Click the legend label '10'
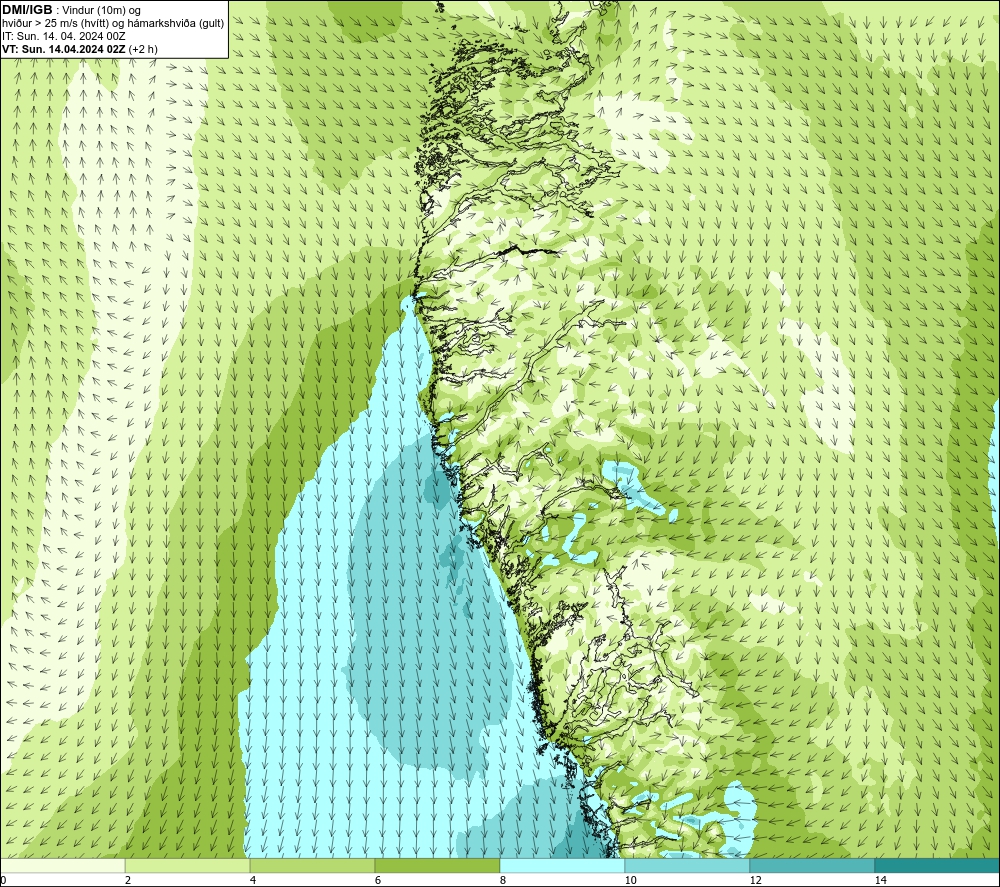Image resolution: width=1000 pixels, height=887 pixels. point(631,880)
